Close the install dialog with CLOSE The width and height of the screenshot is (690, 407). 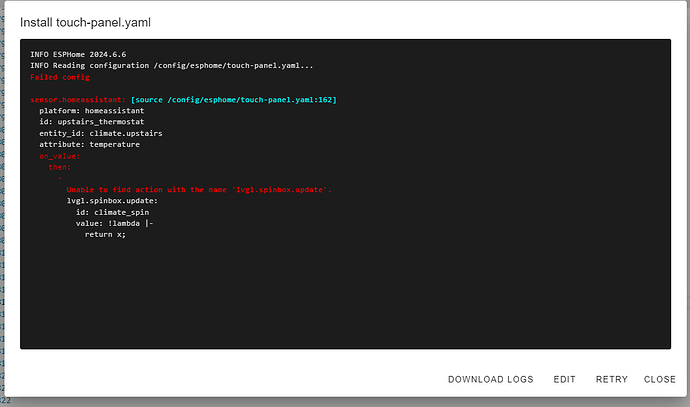tap(660, 379)
